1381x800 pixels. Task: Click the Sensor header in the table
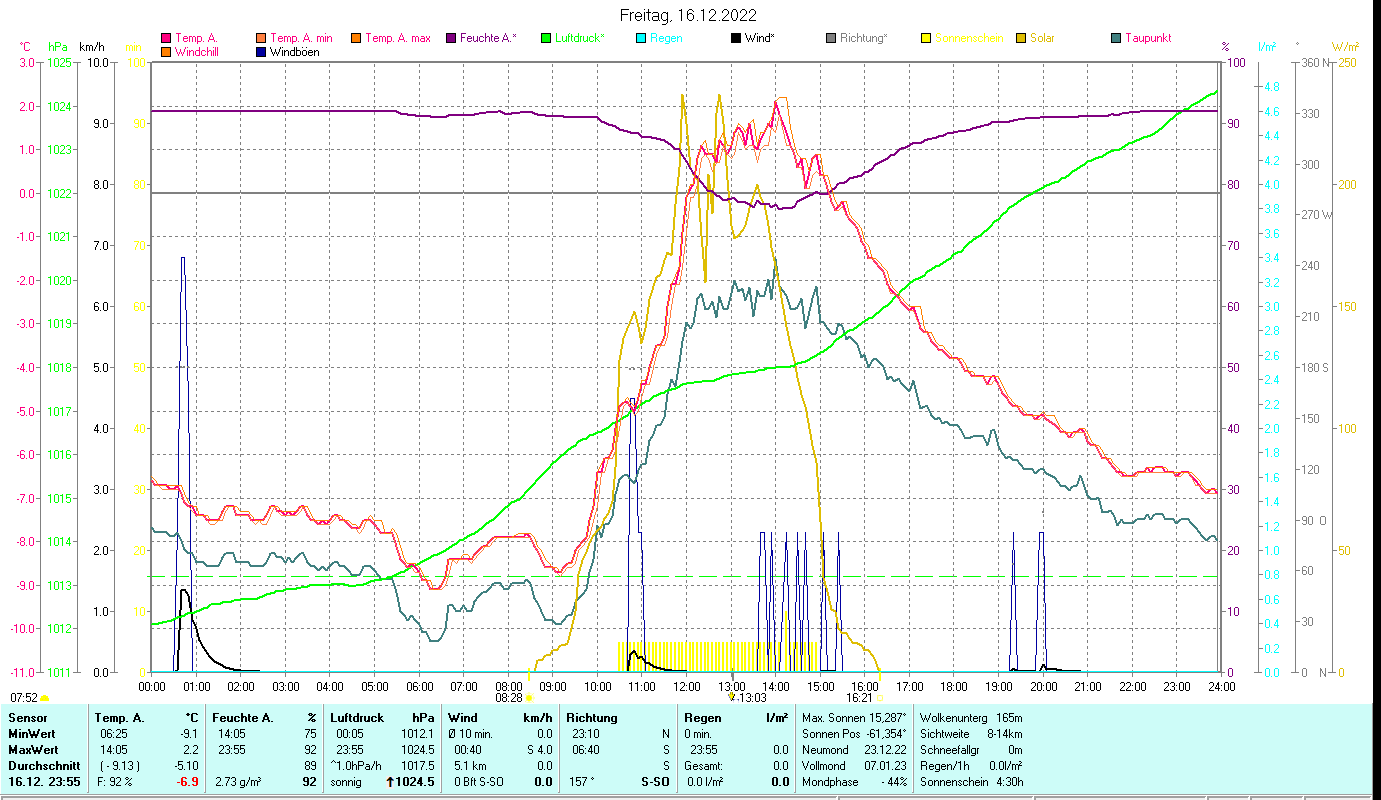27,718
